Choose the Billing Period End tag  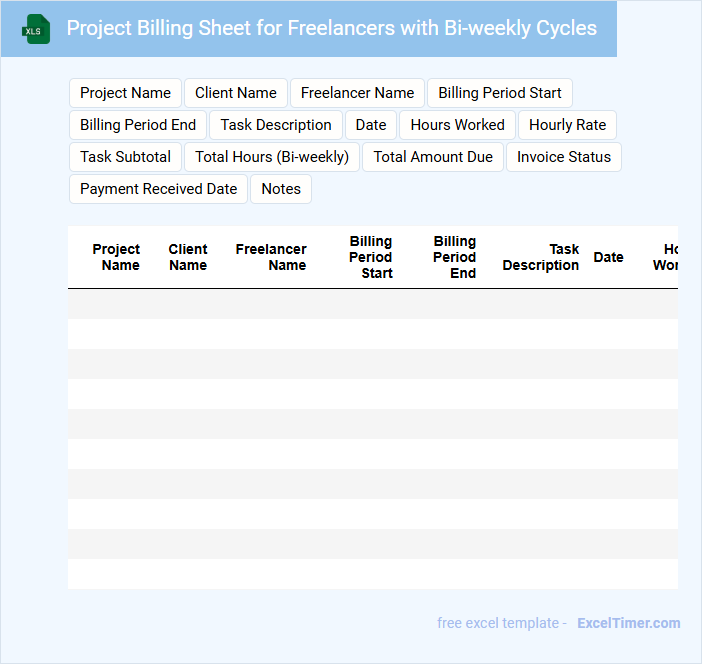(x=138, y=125)
